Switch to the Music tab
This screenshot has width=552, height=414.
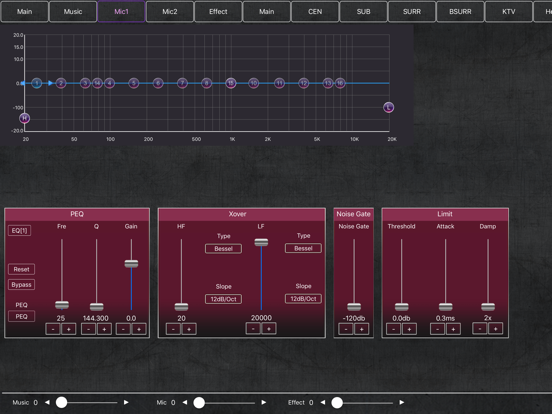click(x=73, y=12)
